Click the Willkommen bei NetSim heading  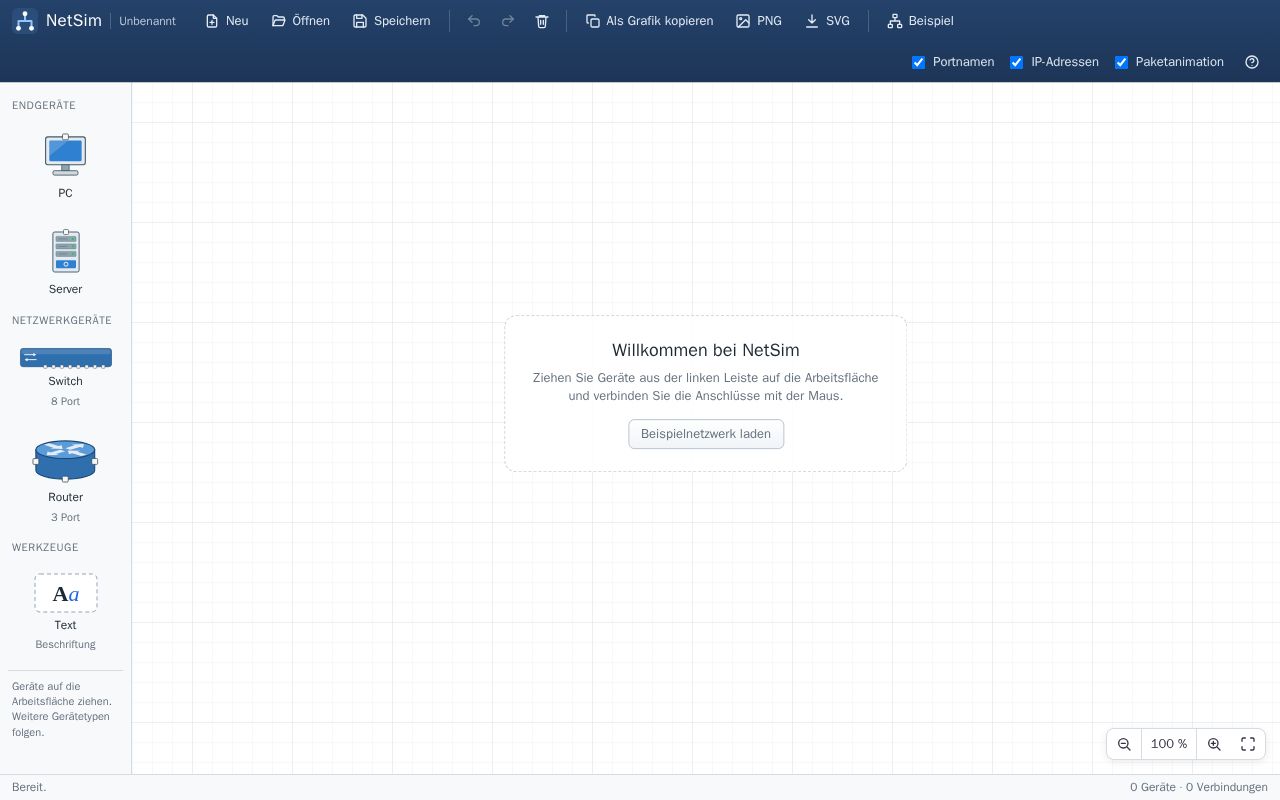click(x=706, y=350)
